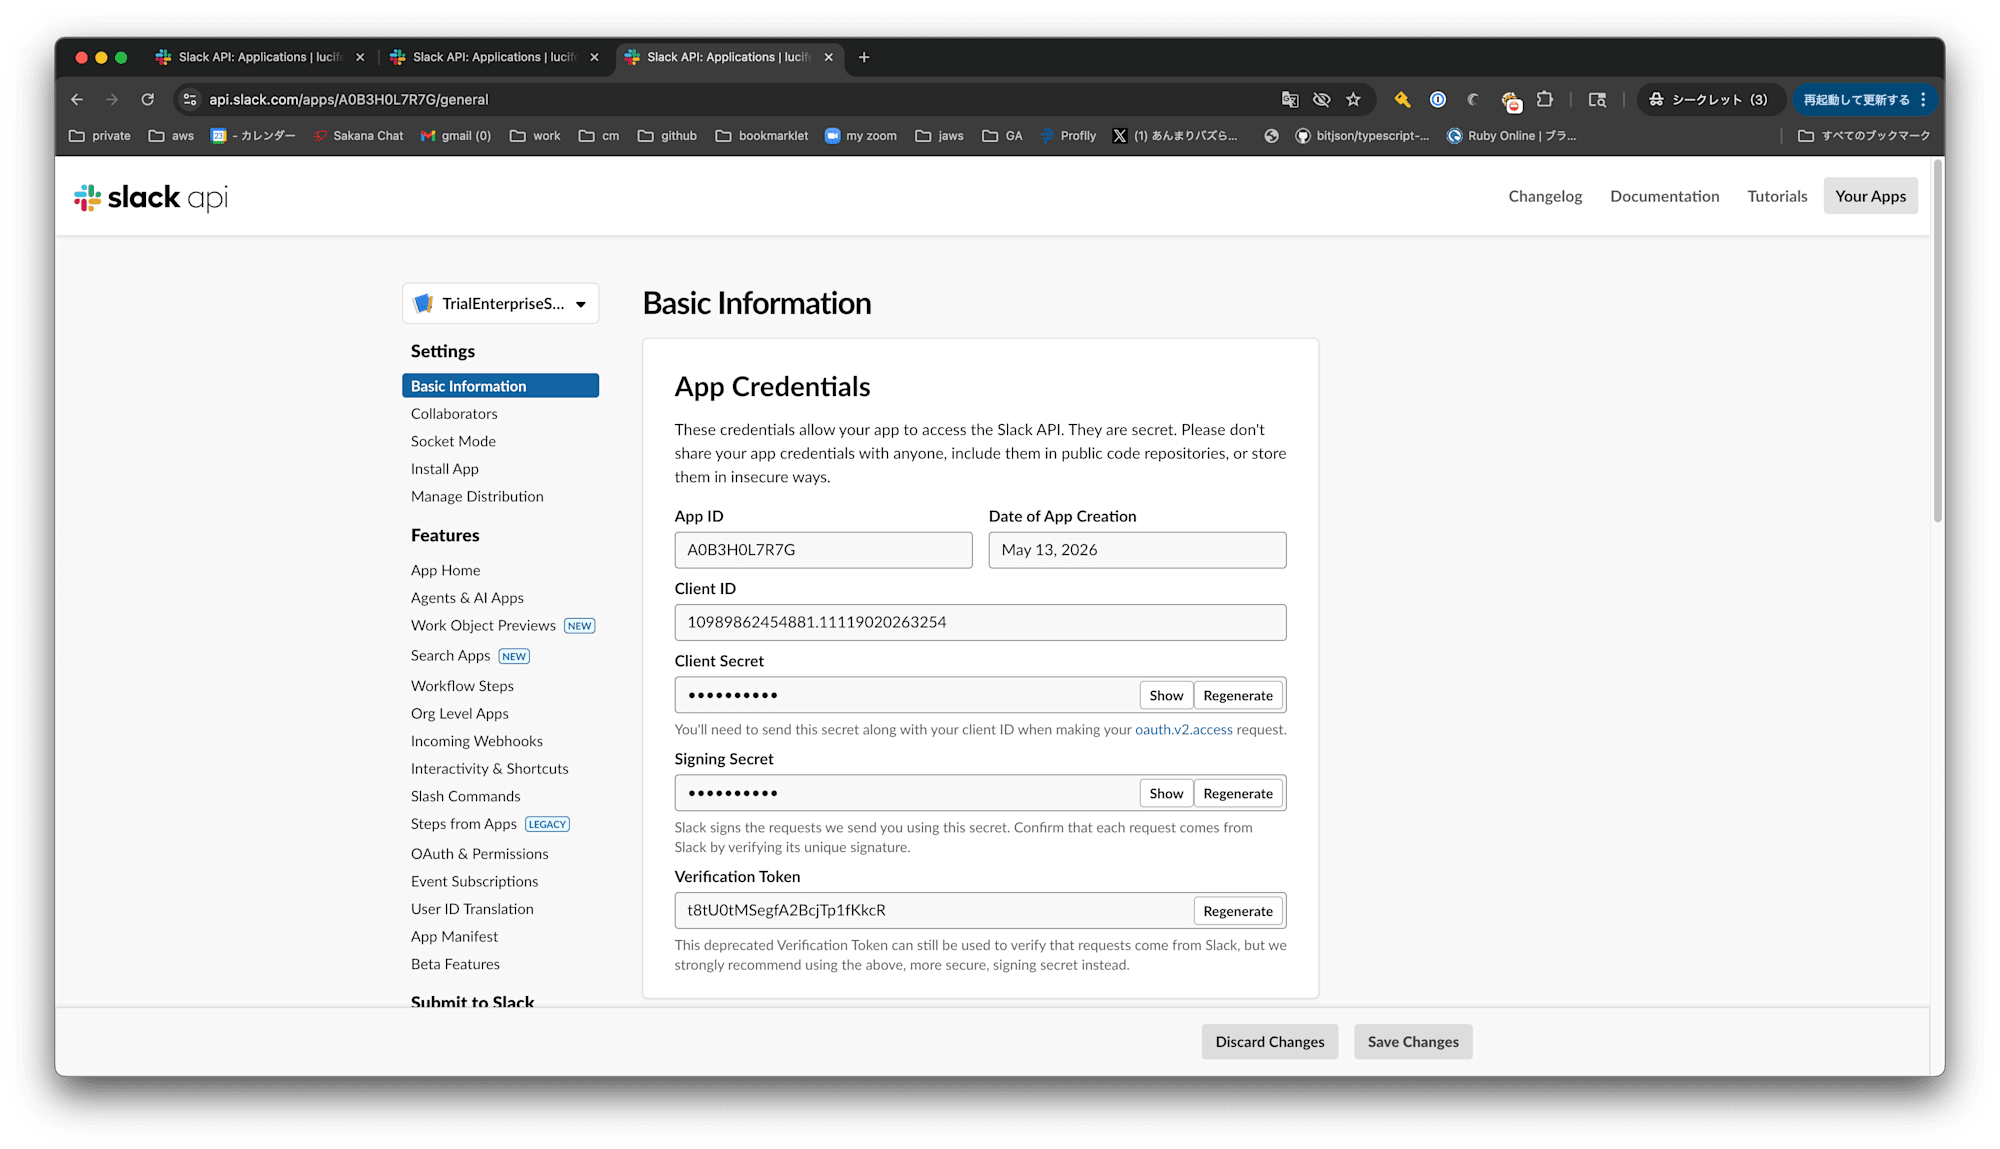The height and width of the screenshot is (1149, 2000).
Task: Click Discard Changes button
Action: coord(1270,1042)
